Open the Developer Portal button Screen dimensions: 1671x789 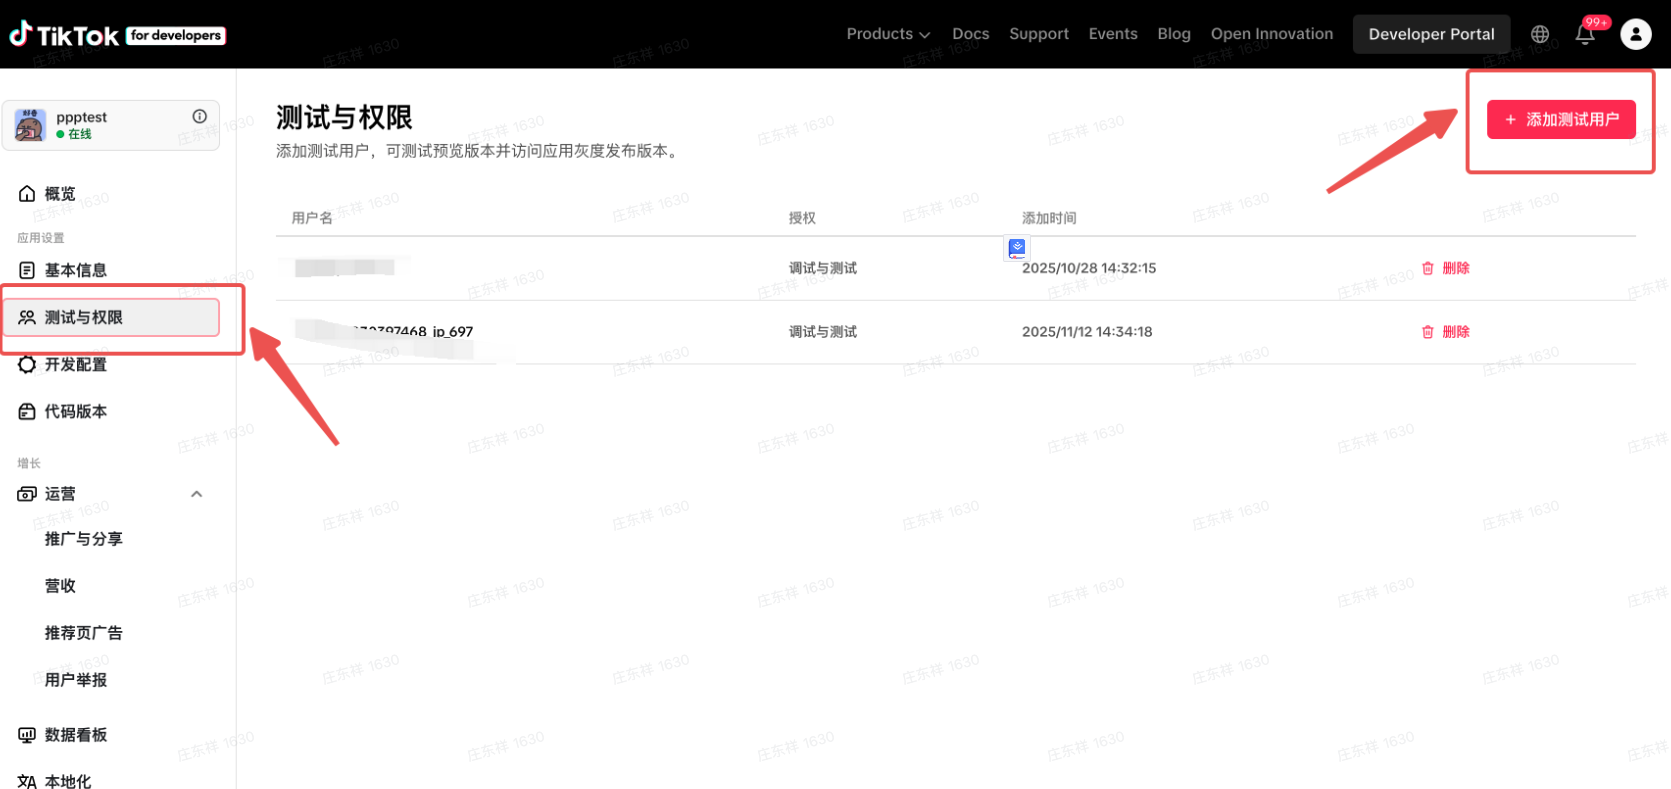coord(1431,34)
